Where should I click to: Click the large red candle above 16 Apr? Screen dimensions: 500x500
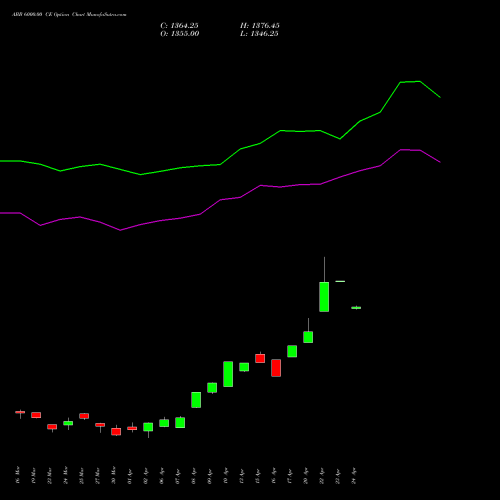click(x=276, y=368)
